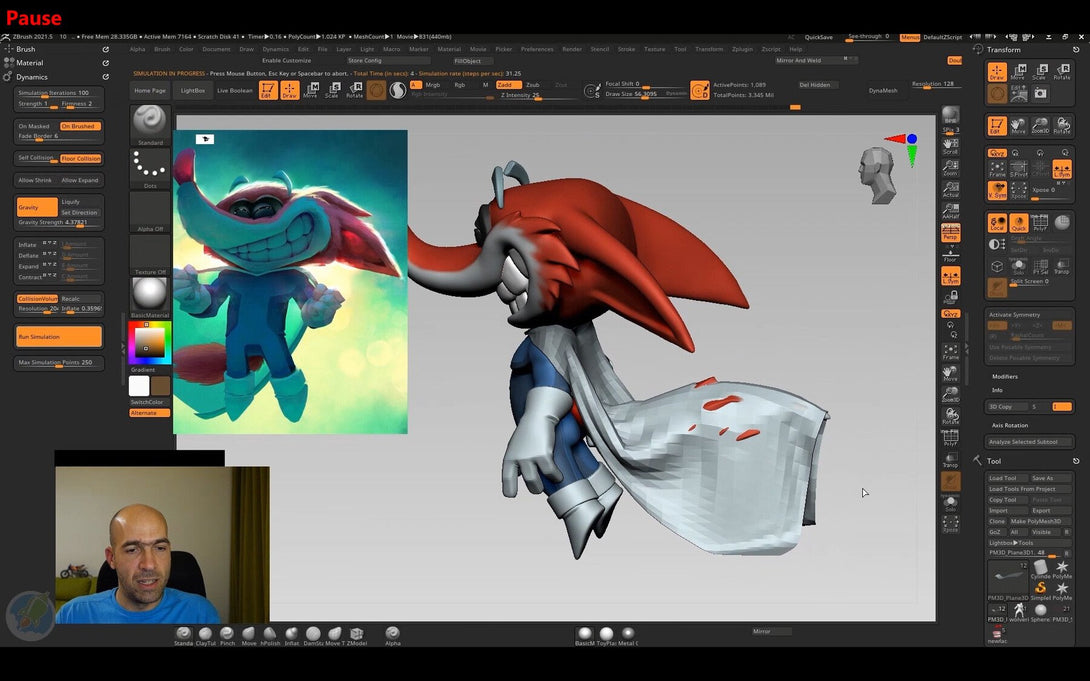Click the Actual size icon
This screenshot has height=681, width=1090.
[950, 189]
